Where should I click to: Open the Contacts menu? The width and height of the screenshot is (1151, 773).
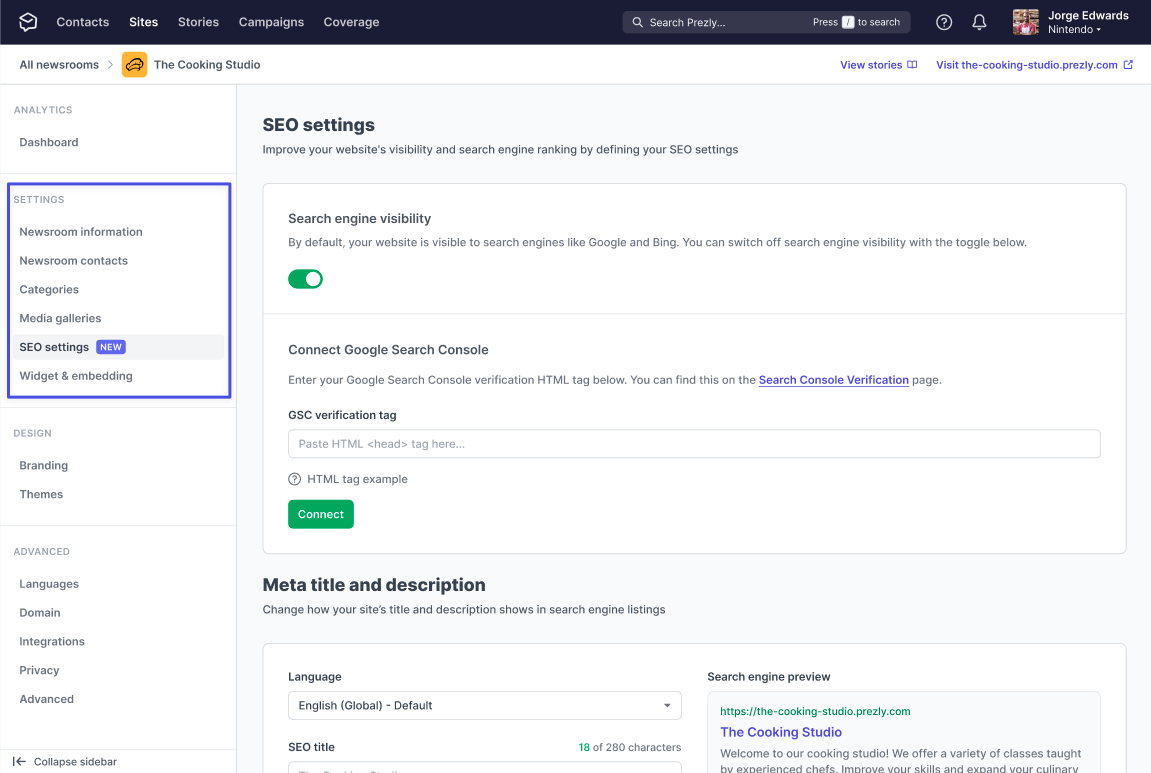coord(83,22)
